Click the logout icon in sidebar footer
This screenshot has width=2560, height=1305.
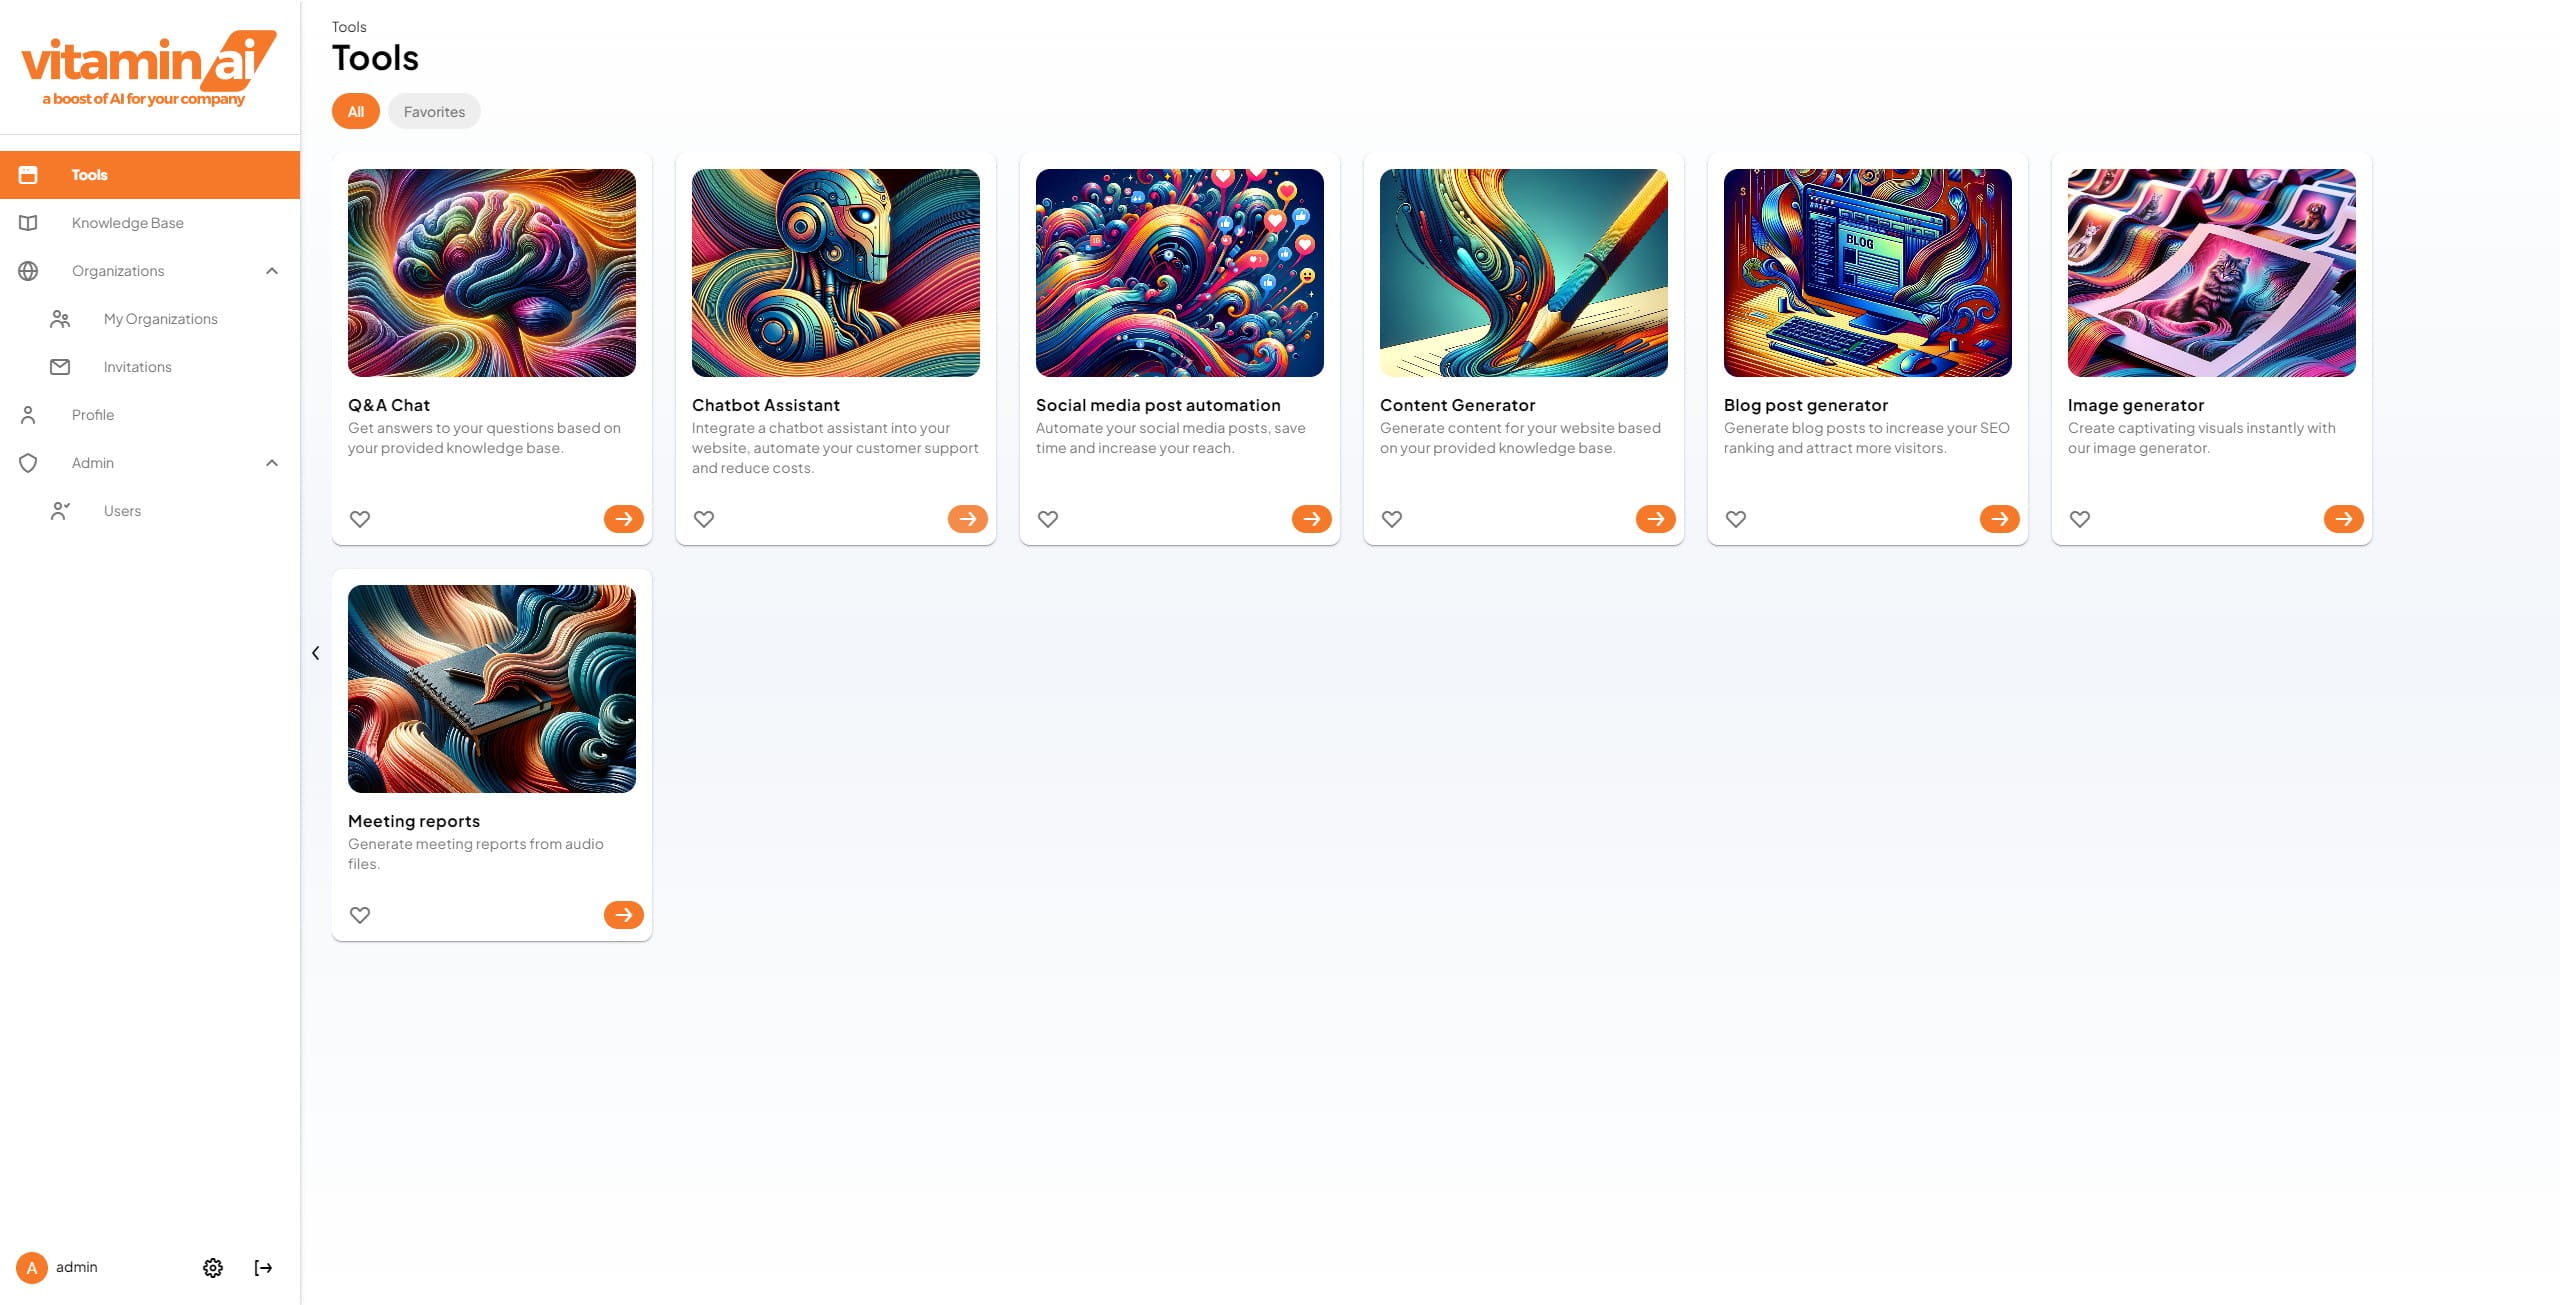(263, 1268)
